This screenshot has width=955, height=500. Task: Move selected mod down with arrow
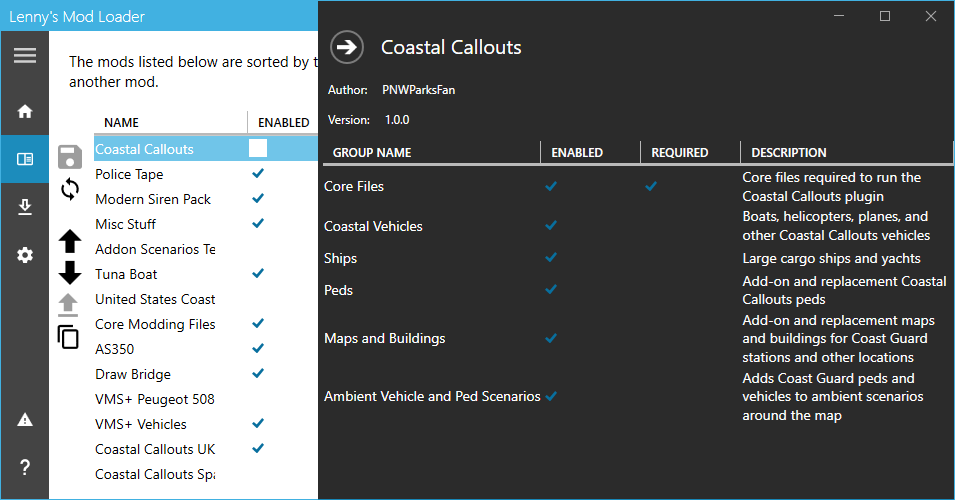tap(69, 272)
